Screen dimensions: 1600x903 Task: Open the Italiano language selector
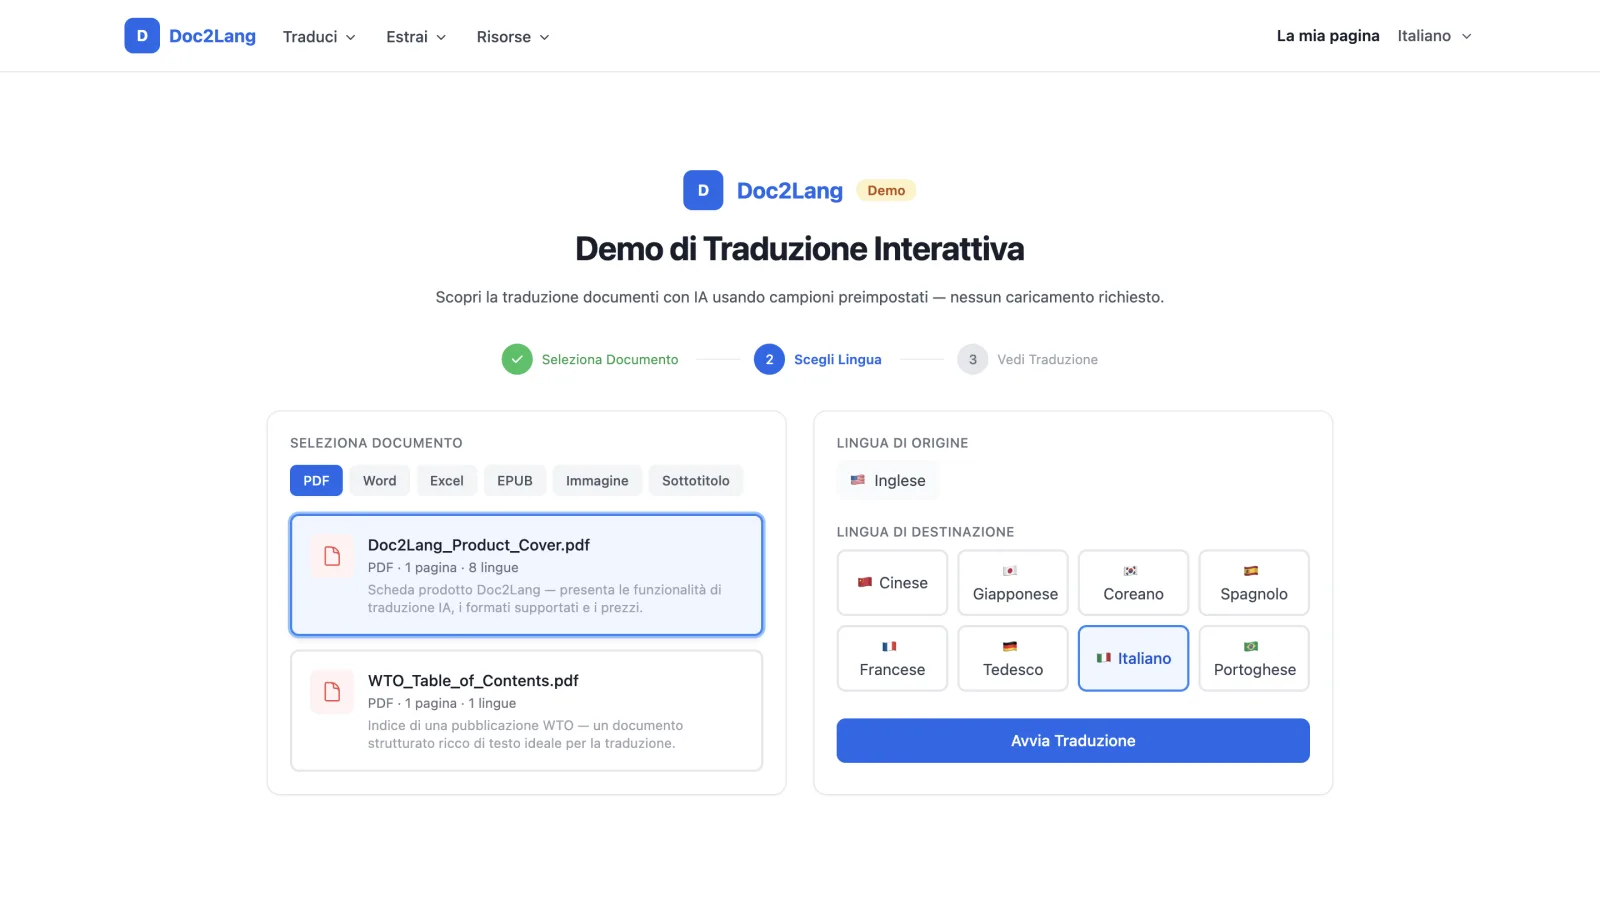(1435, 36)
